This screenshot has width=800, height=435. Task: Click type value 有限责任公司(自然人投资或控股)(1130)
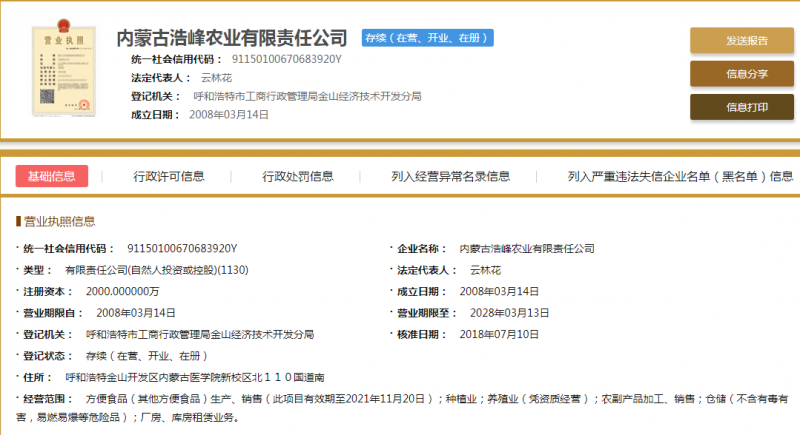click(157, 270)
